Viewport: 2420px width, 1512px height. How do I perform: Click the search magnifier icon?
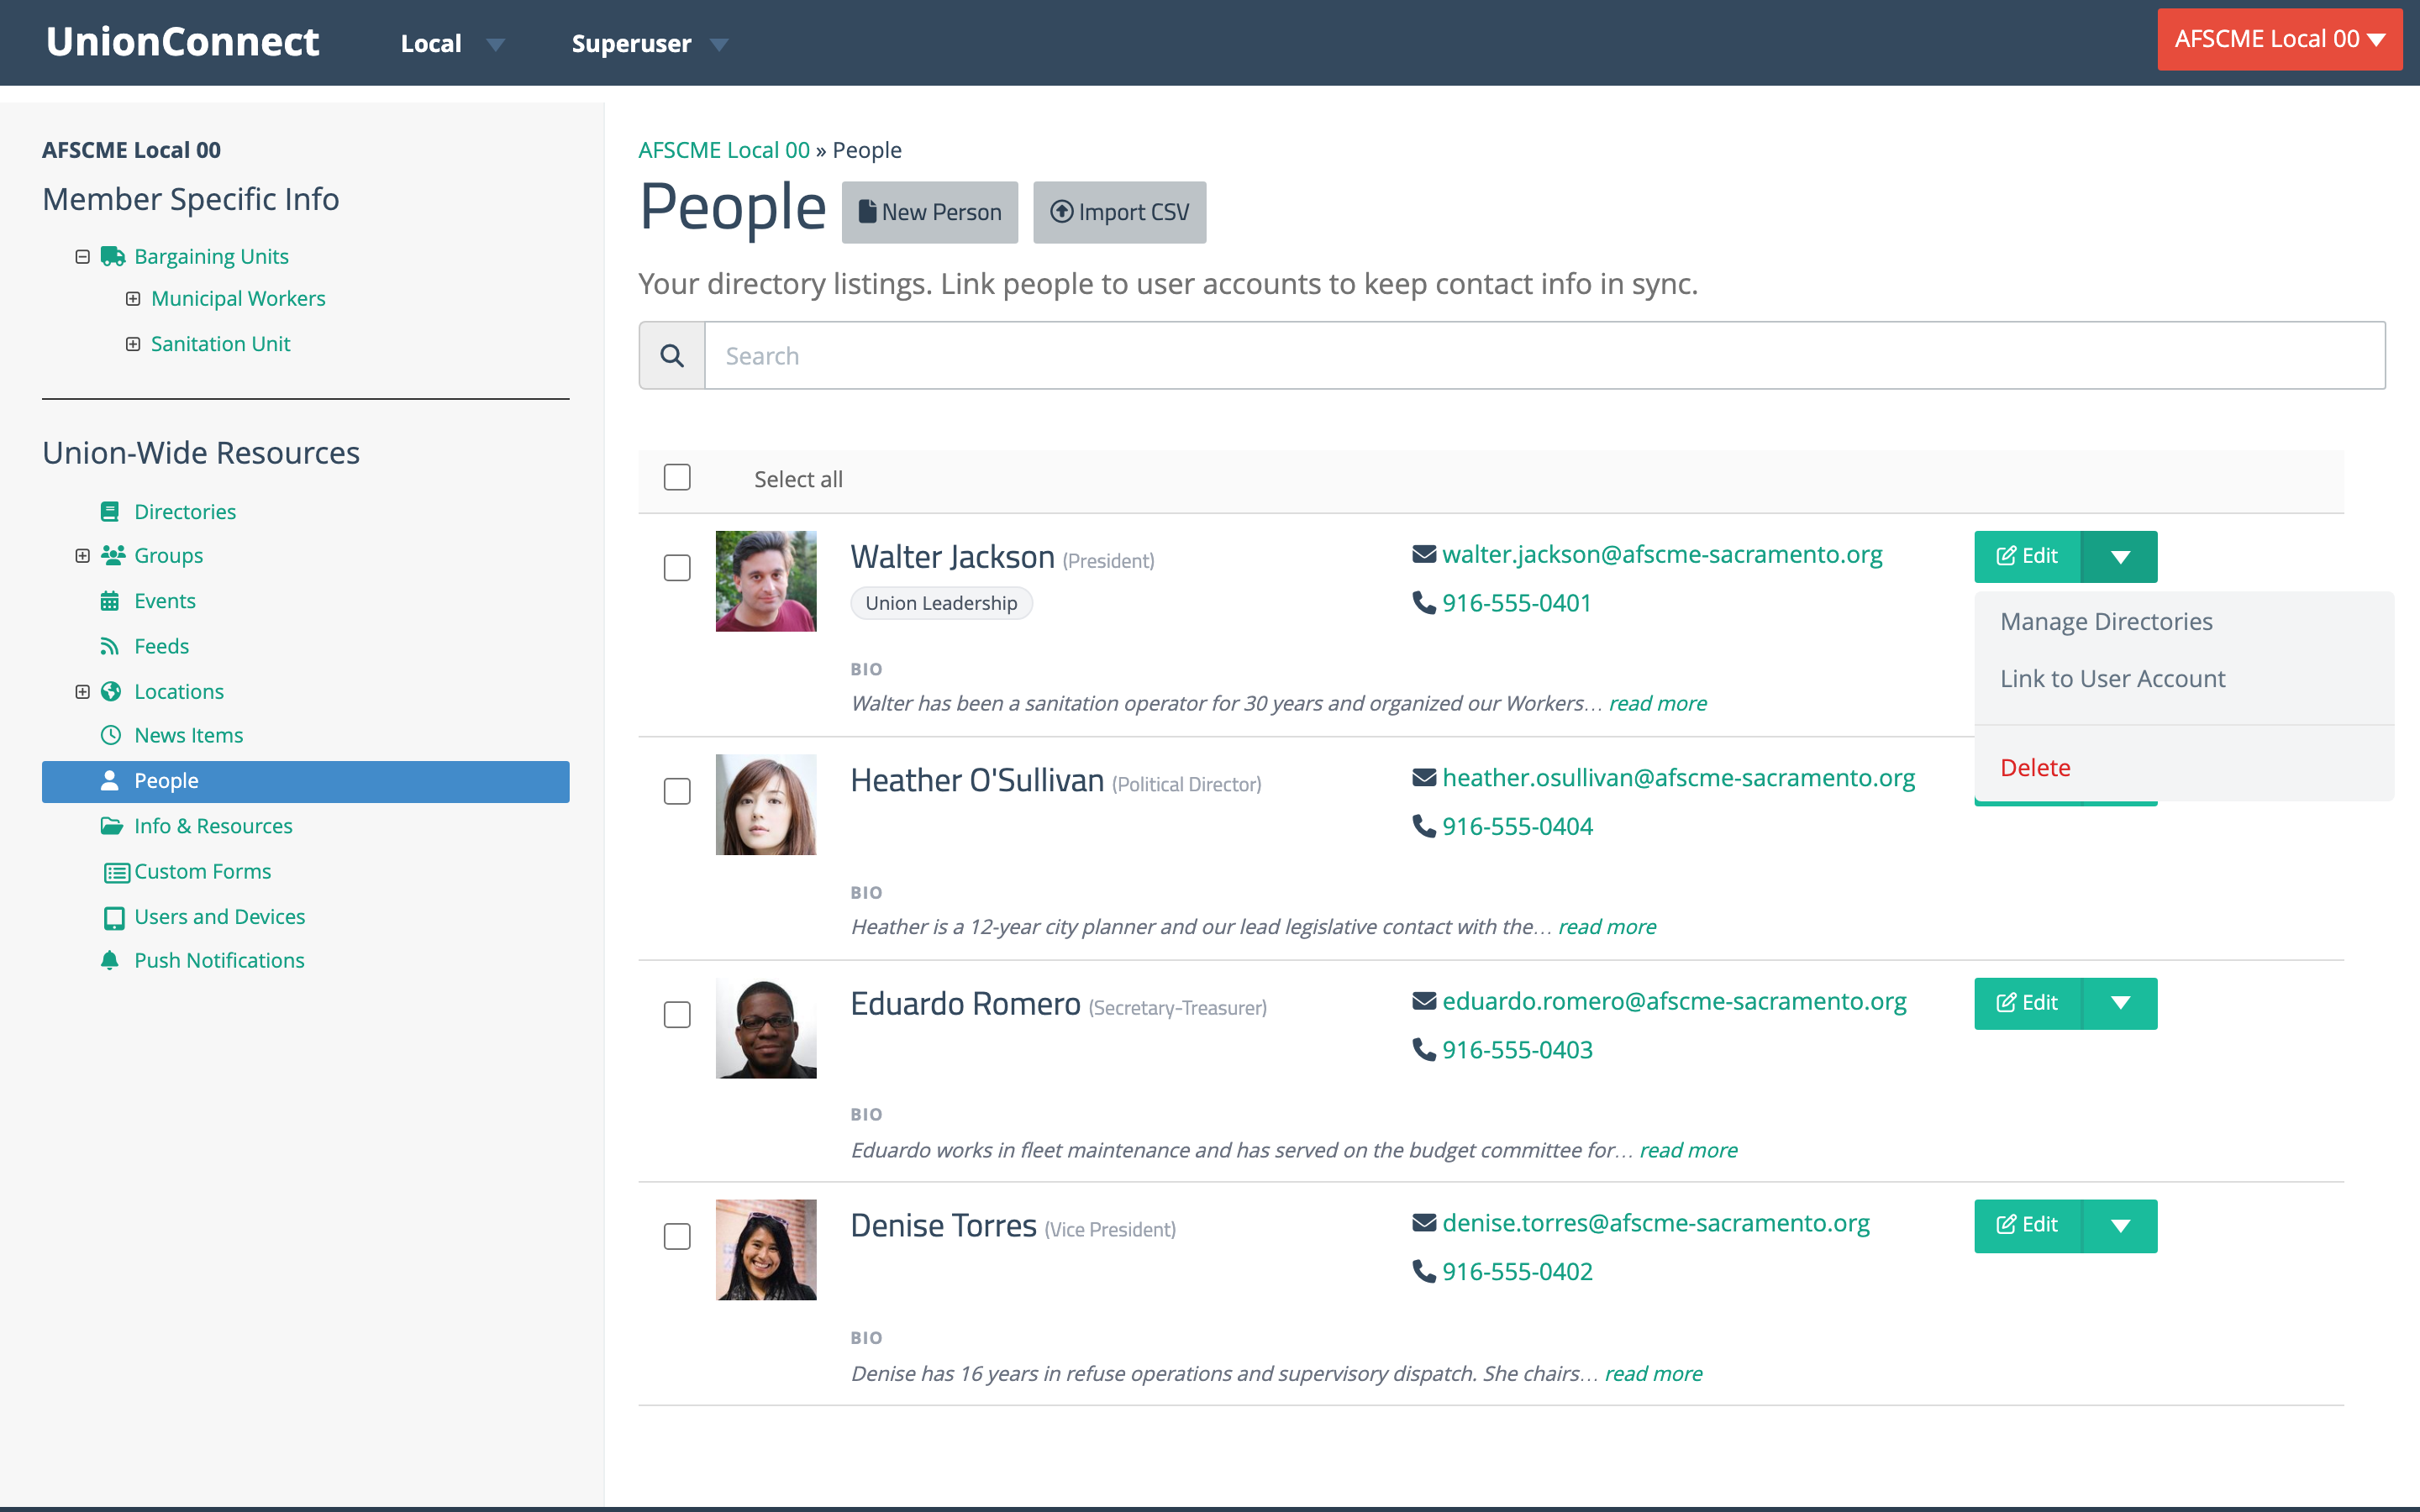pos(672,356)
